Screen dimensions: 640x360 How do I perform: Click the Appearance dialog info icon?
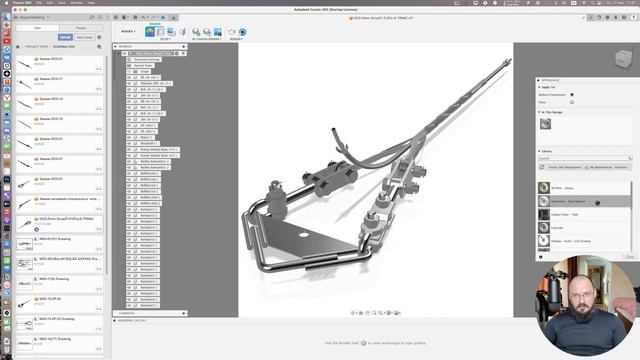(541, 257)
